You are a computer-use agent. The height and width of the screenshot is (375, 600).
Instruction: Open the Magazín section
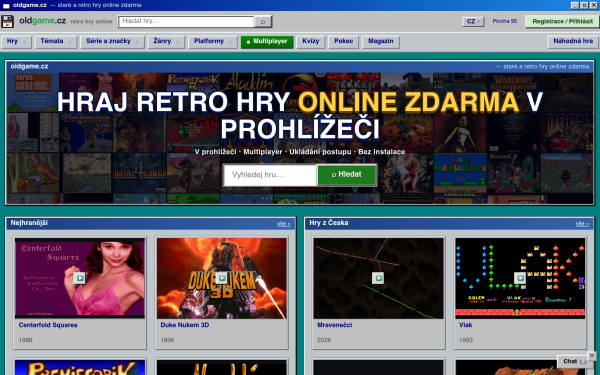[x=381, y=41]
